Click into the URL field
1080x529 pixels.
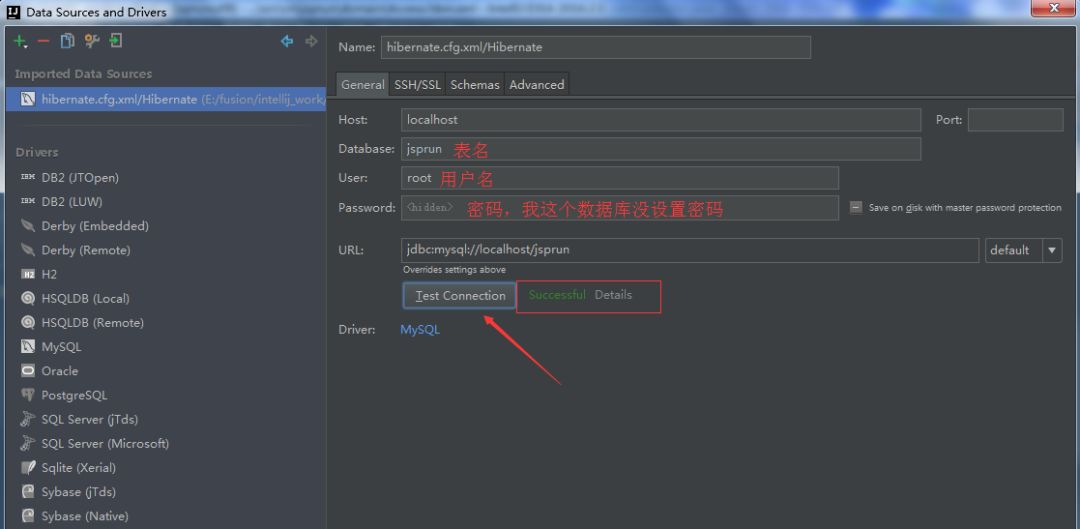tap(690, 250)
